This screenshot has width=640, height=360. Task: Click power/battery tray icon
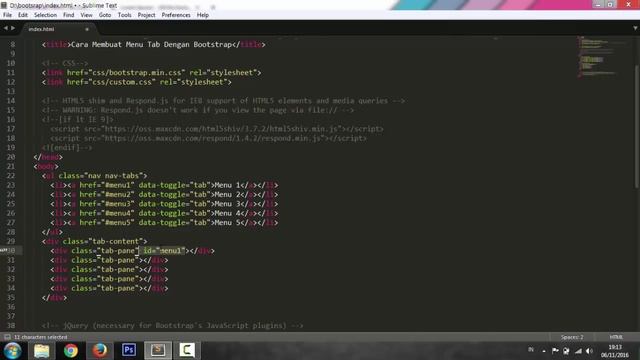pyautogui.click(x=566, y=351)
